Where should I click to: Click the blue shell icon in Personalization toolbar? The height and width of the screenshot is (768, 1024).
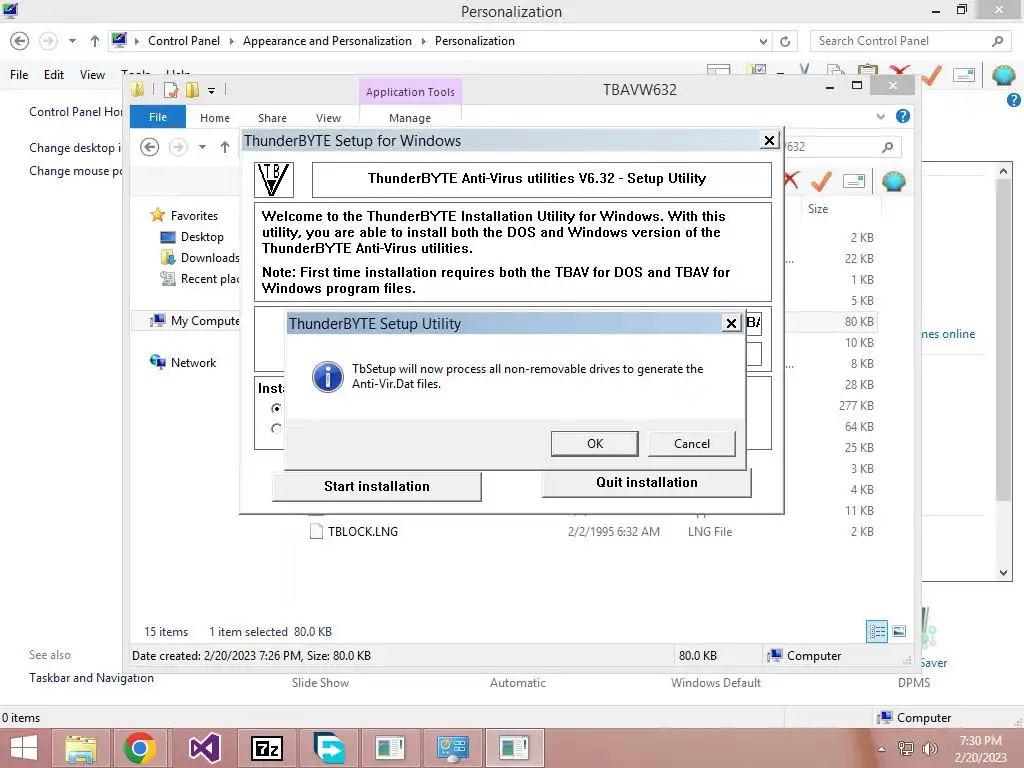1004,75
